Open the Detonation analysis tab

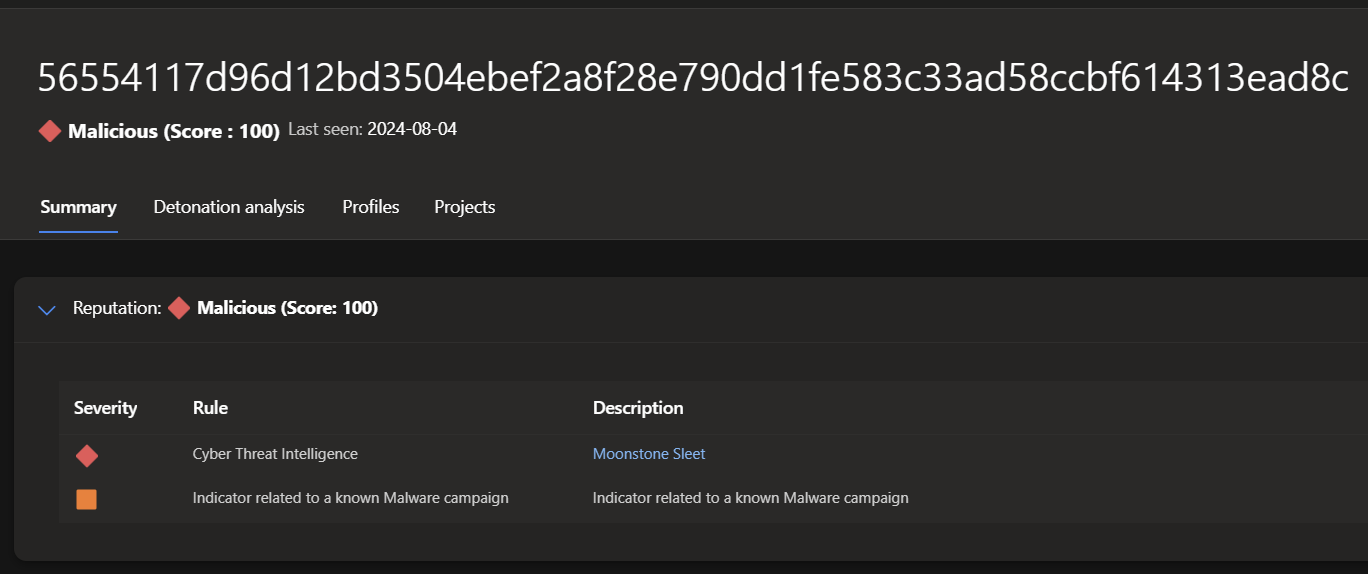tap(229, 207)
